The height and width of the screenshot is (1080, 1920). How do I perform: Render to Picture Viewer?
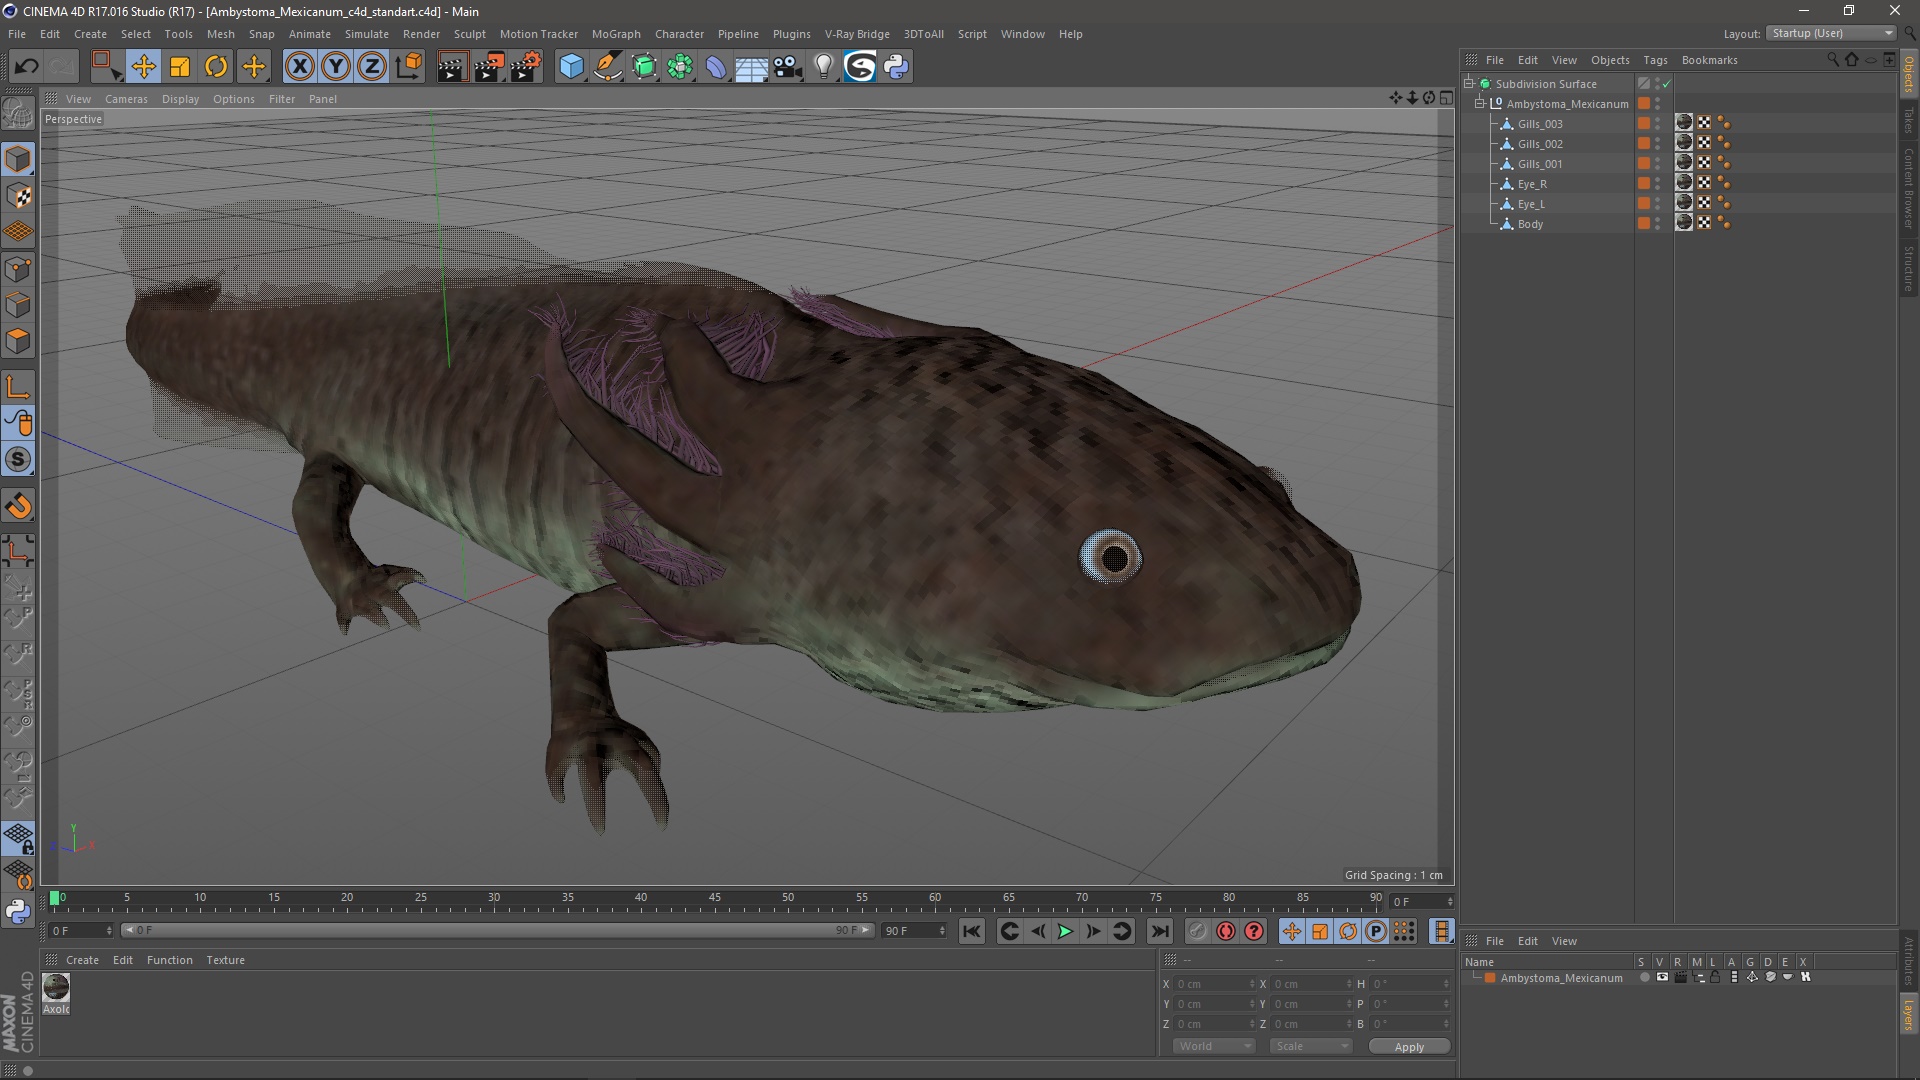tap(489, 67)
